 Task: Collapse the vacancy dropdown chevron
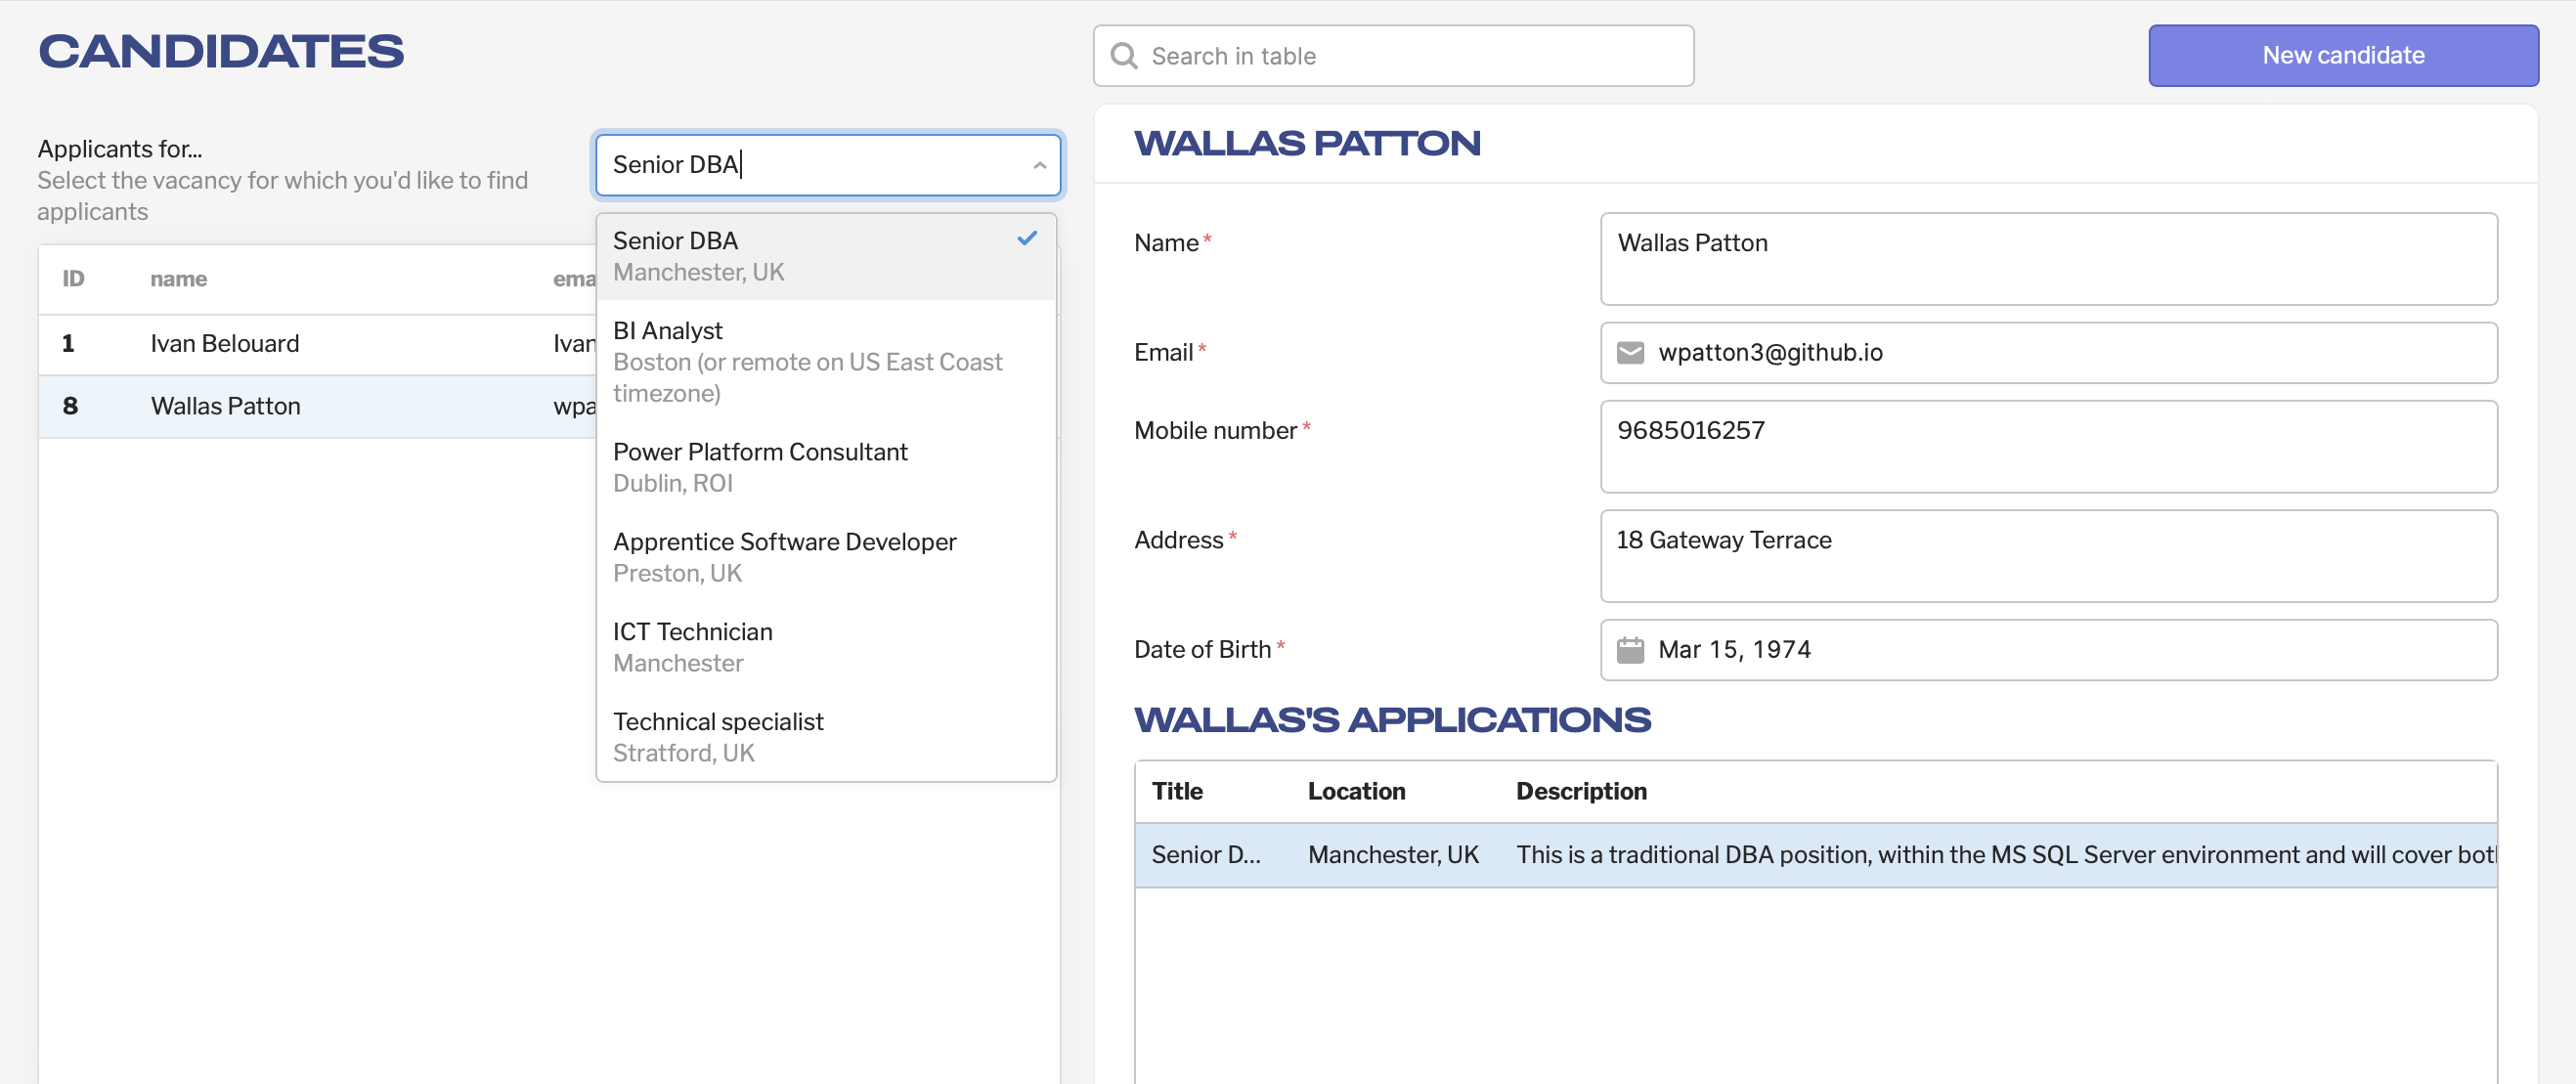tap(1039, 165)
